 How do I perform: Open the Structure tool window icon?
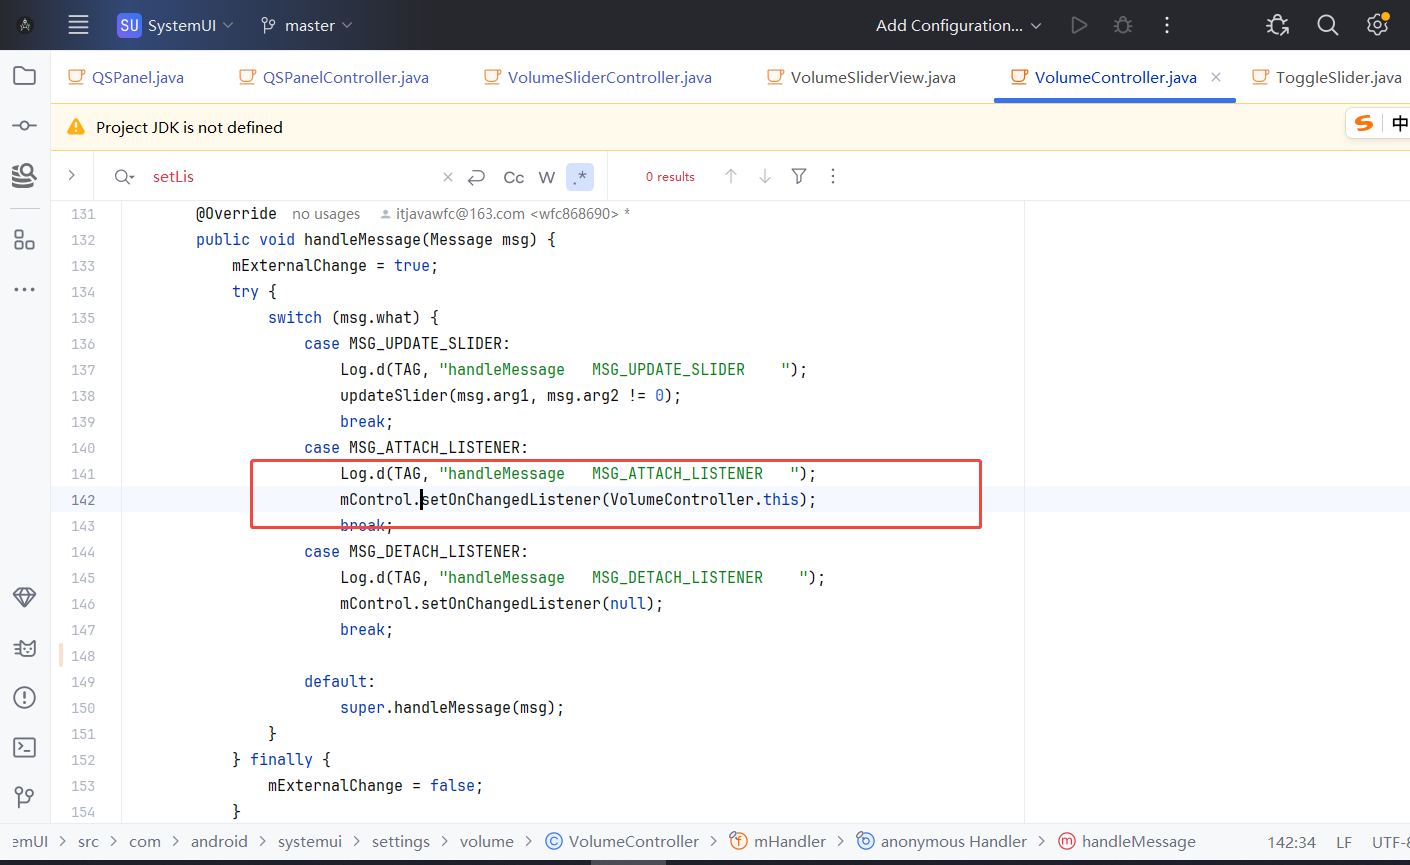pos(25,239)
